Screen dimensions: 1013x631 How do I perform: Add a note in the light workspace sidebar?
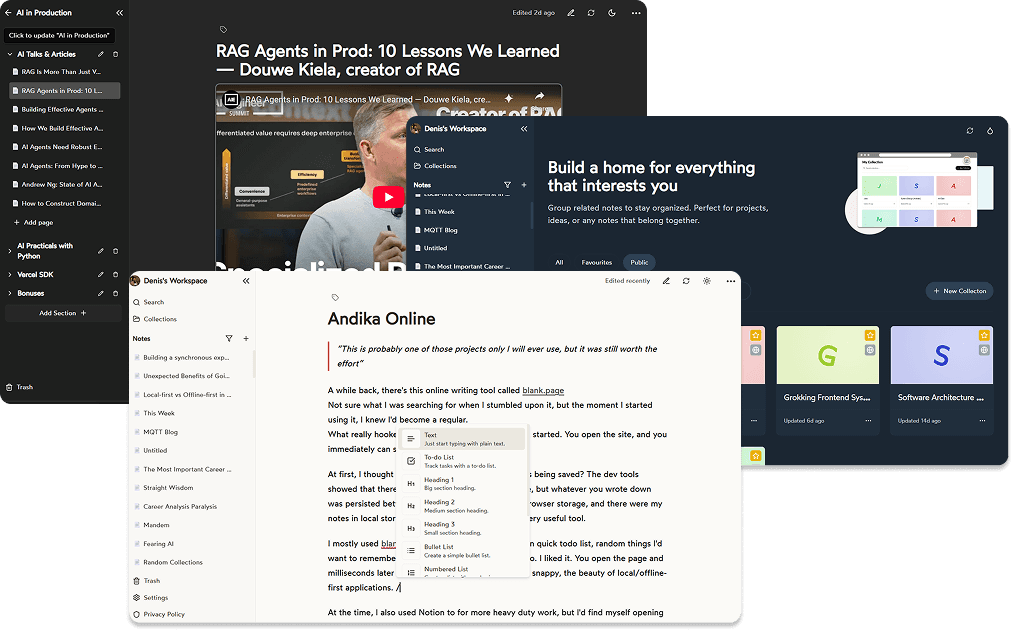246,339
